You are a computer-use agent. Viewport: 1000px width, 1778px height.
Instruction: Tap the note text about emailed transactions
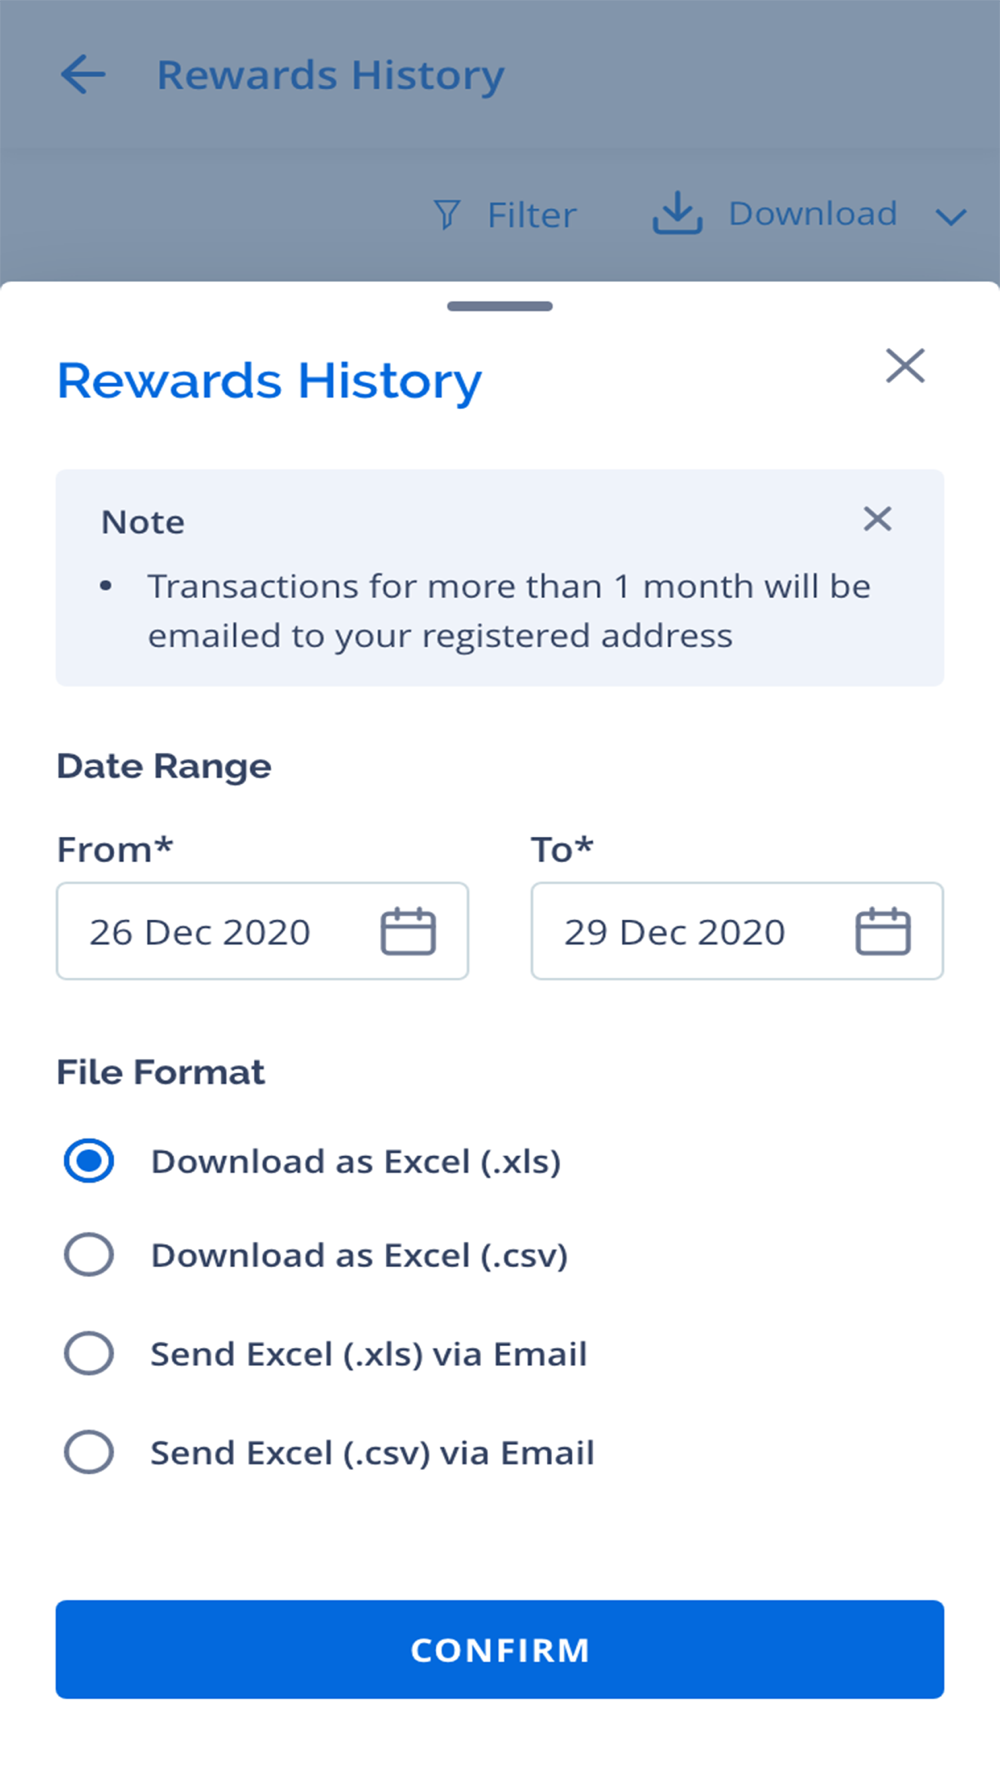tap(509, 610)
